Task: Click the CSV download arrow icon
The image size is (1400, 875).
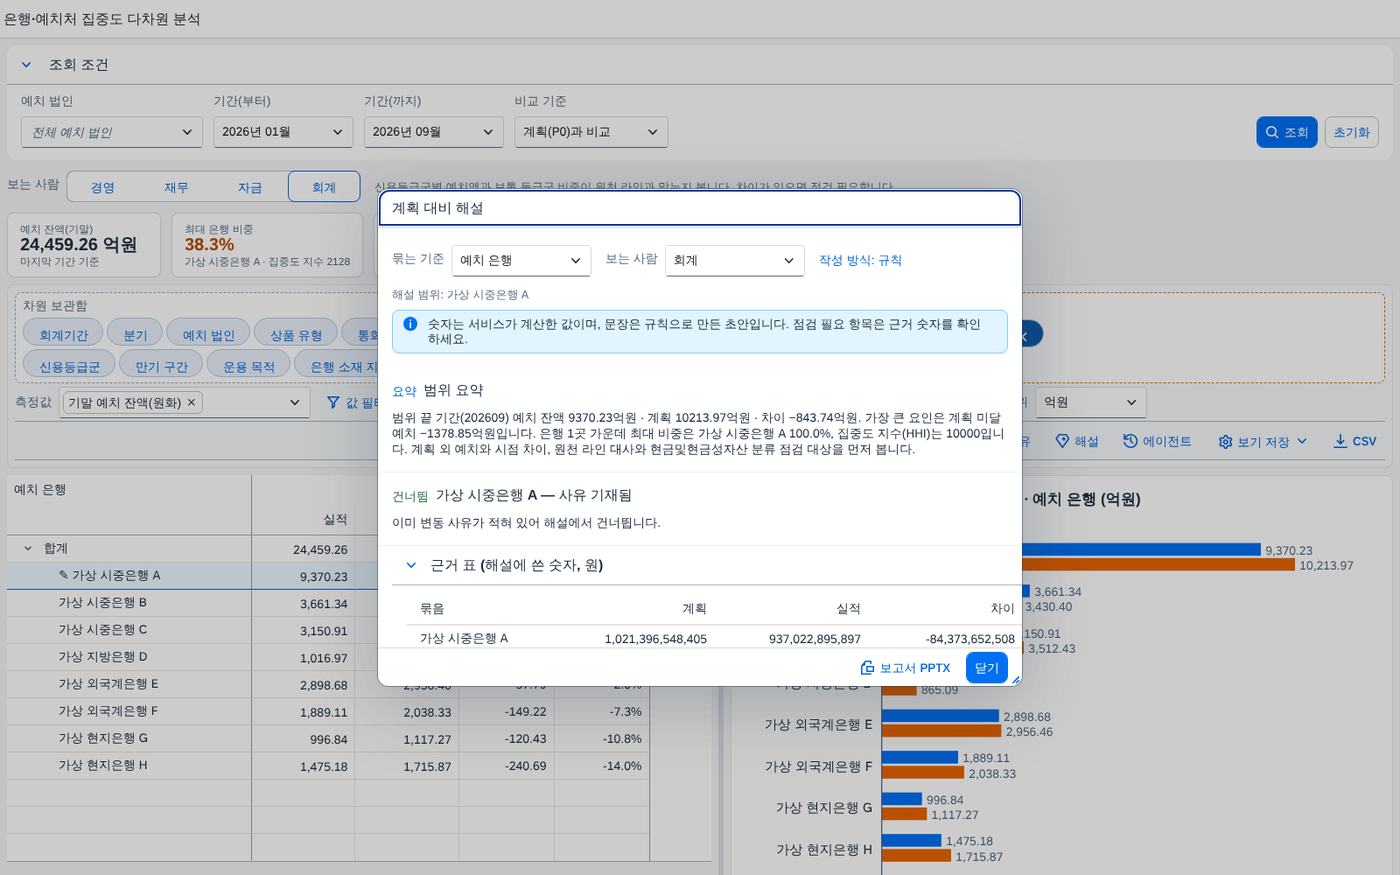Action: [x=1340, y=441]
